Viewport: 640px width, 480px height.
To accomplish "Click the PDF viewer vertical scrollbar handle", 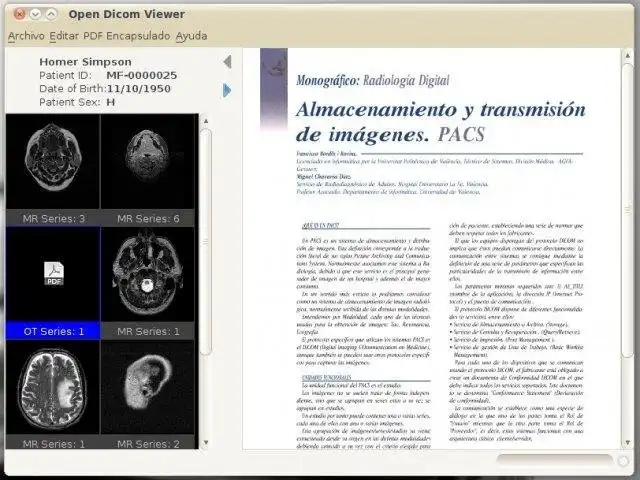I will (627, 210).
